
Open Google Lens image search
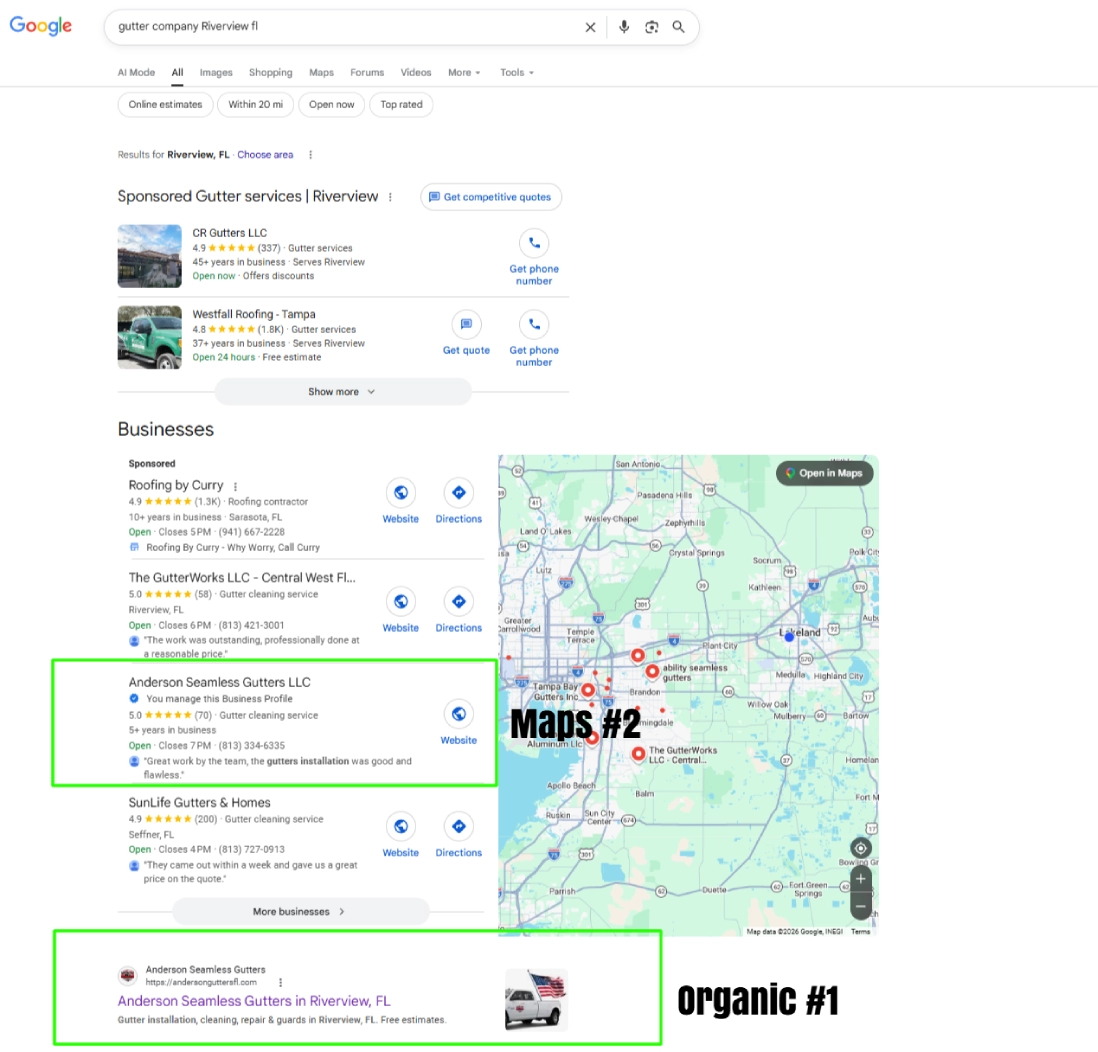pos(652,27)
